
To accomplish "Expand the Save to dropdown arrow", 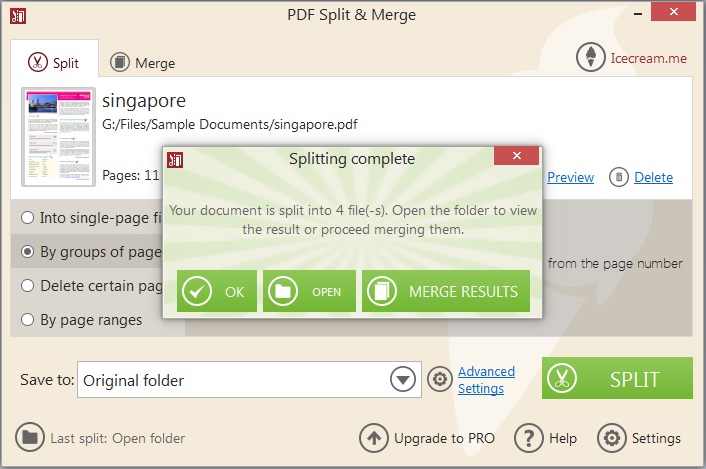I will 403,379.
